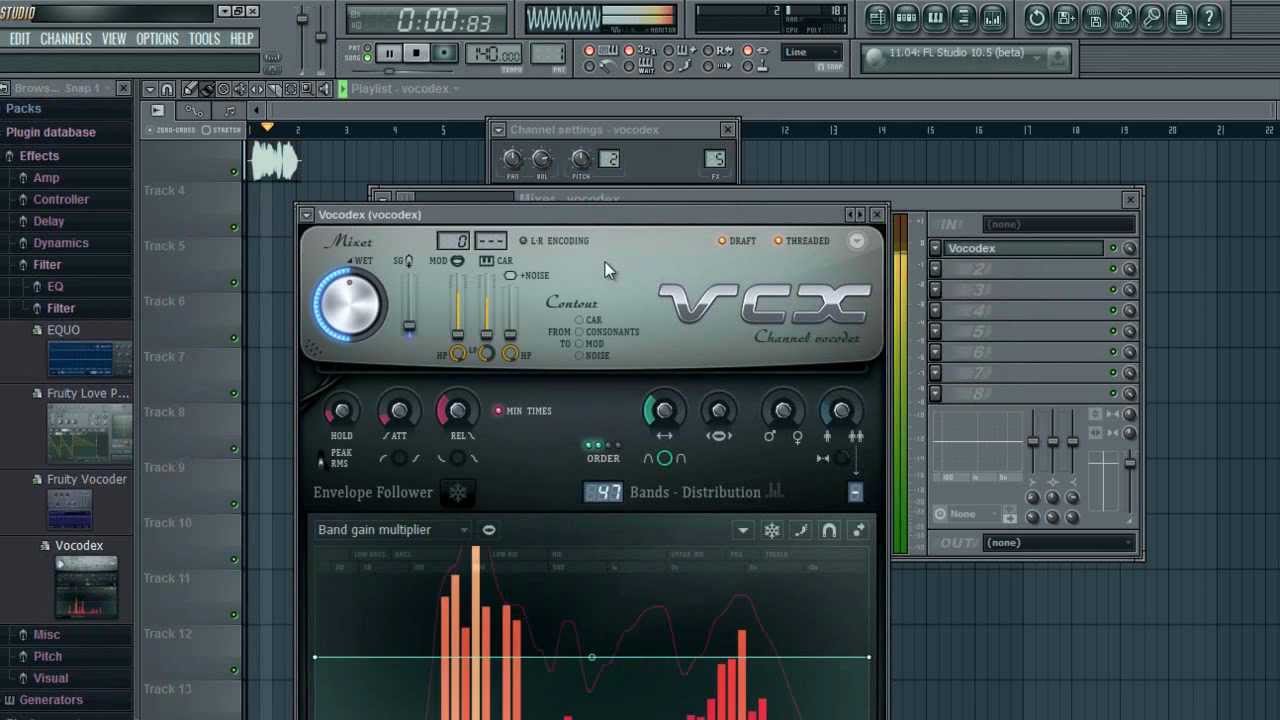Open mixer effect slot 2 menu arrow
This screenshot has height=720, width=1280.
coord(935,269)
